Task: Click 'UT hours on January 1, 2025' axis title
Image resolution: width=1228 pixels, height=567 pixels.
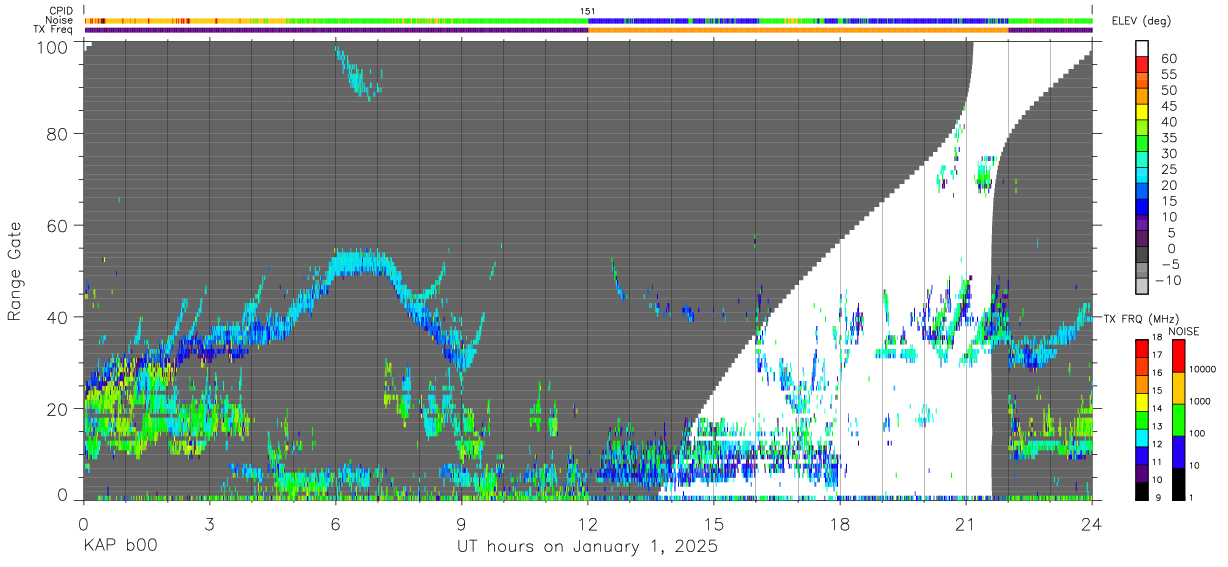Action: coord(588,546)
